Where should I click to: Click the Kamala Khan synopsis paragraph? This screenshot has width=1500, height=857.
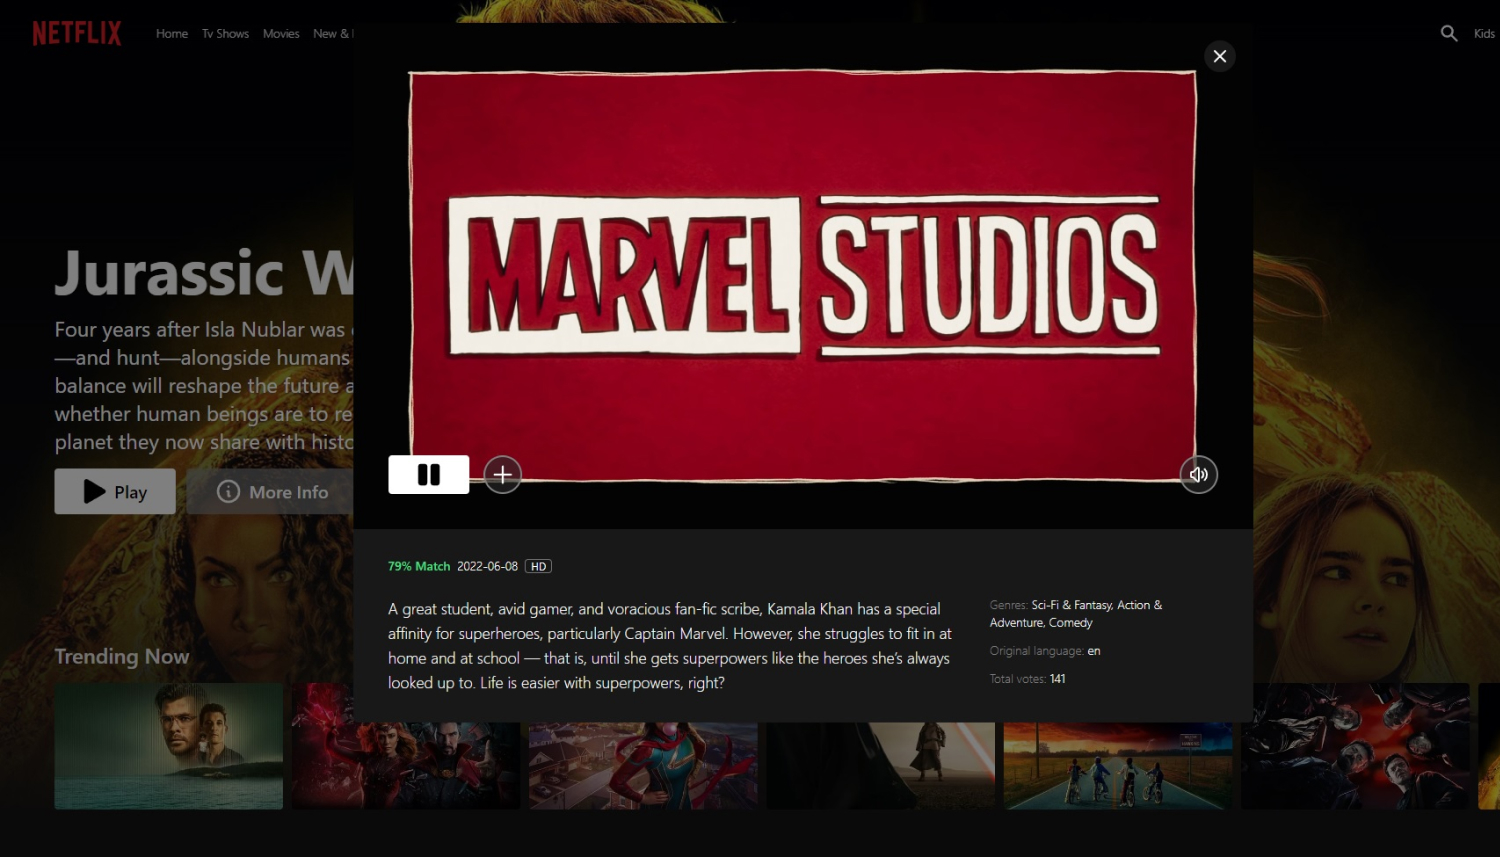(670, 646)
